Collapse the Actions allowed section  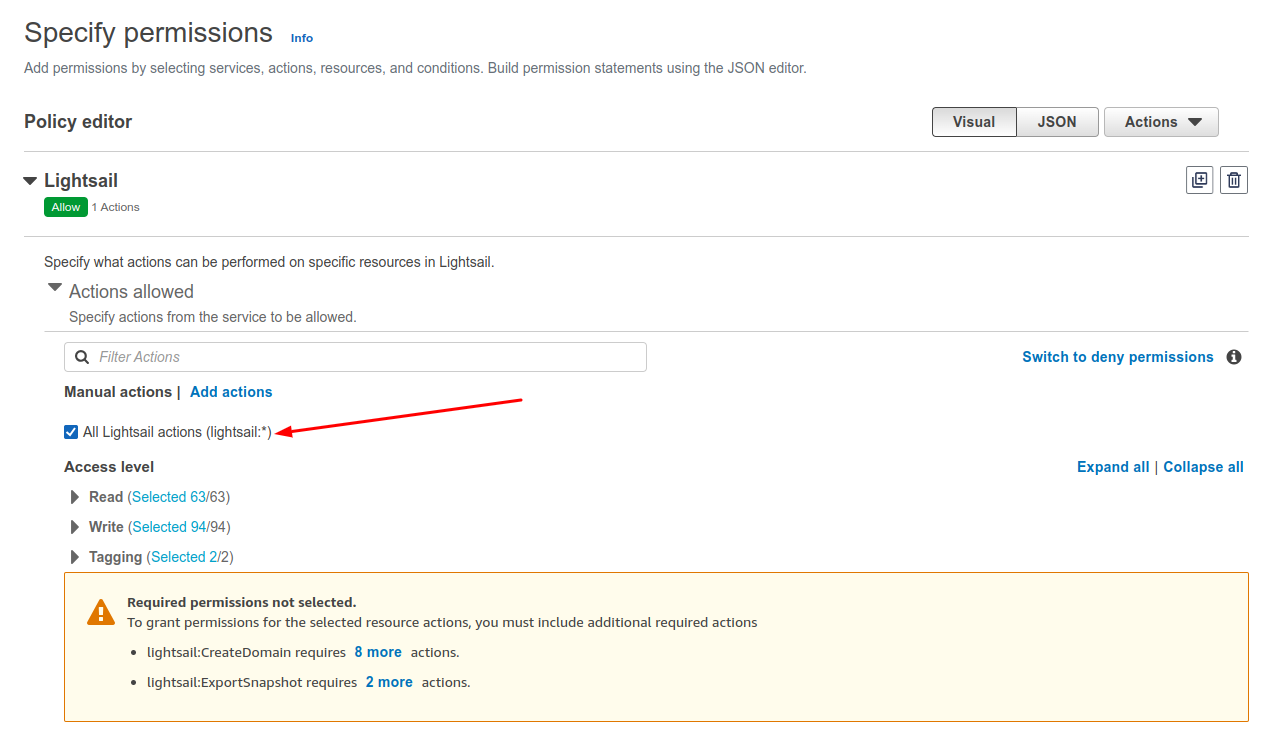(x=55, y=287)
